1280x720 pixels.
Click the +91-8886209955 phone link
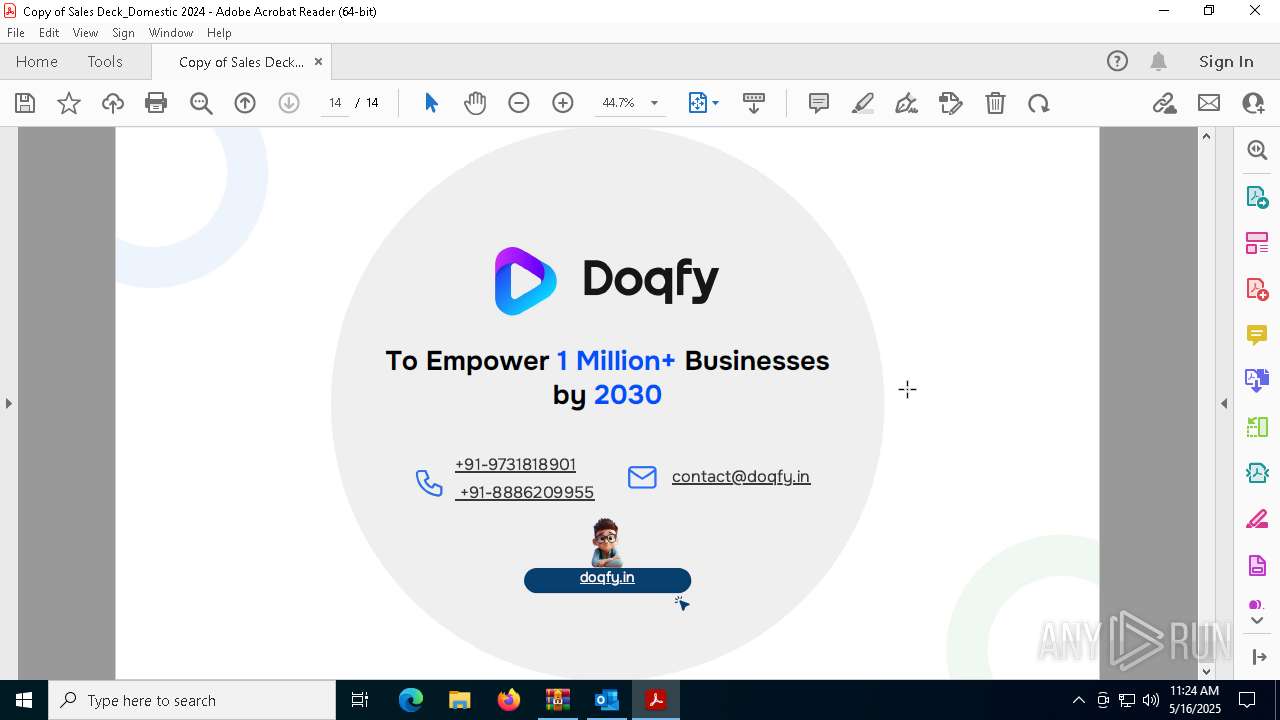click(x=525, y=492)
